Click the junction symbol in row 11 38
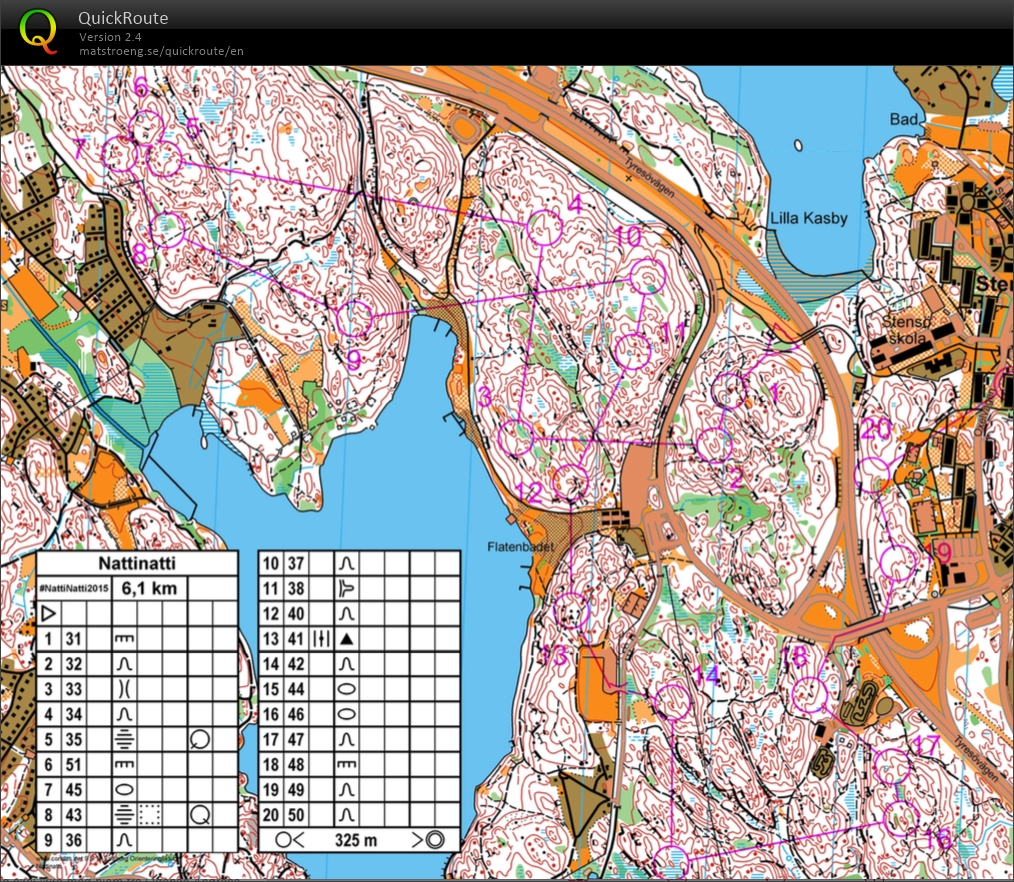 347,588
